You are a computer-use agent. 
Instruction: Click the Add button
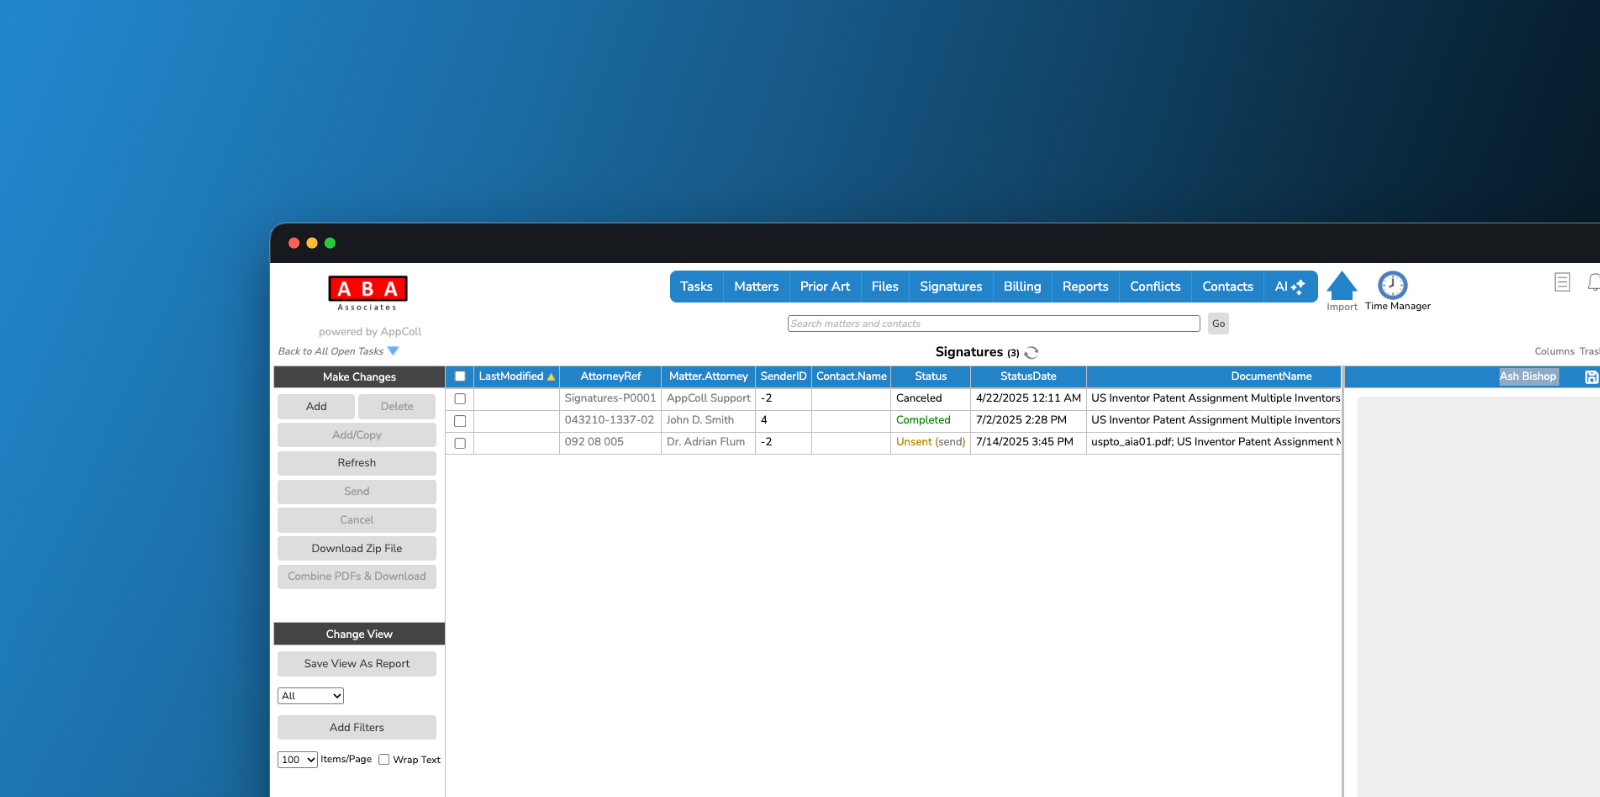coord(316,407)
